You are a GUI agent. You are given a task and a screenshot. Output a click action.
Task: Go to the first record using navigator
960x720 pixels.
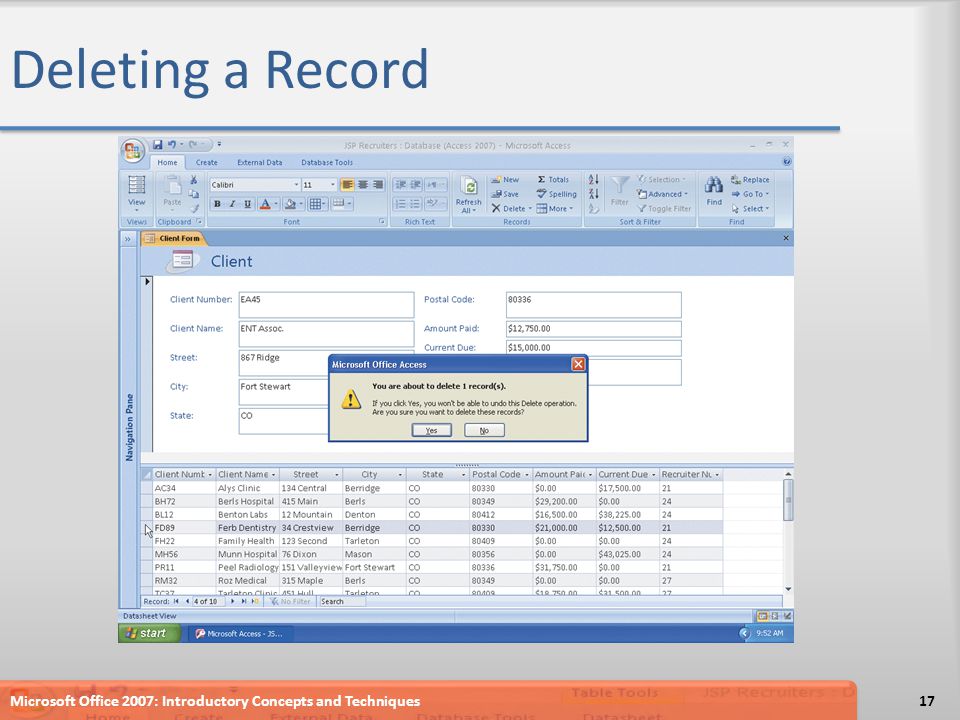point(176,601)
